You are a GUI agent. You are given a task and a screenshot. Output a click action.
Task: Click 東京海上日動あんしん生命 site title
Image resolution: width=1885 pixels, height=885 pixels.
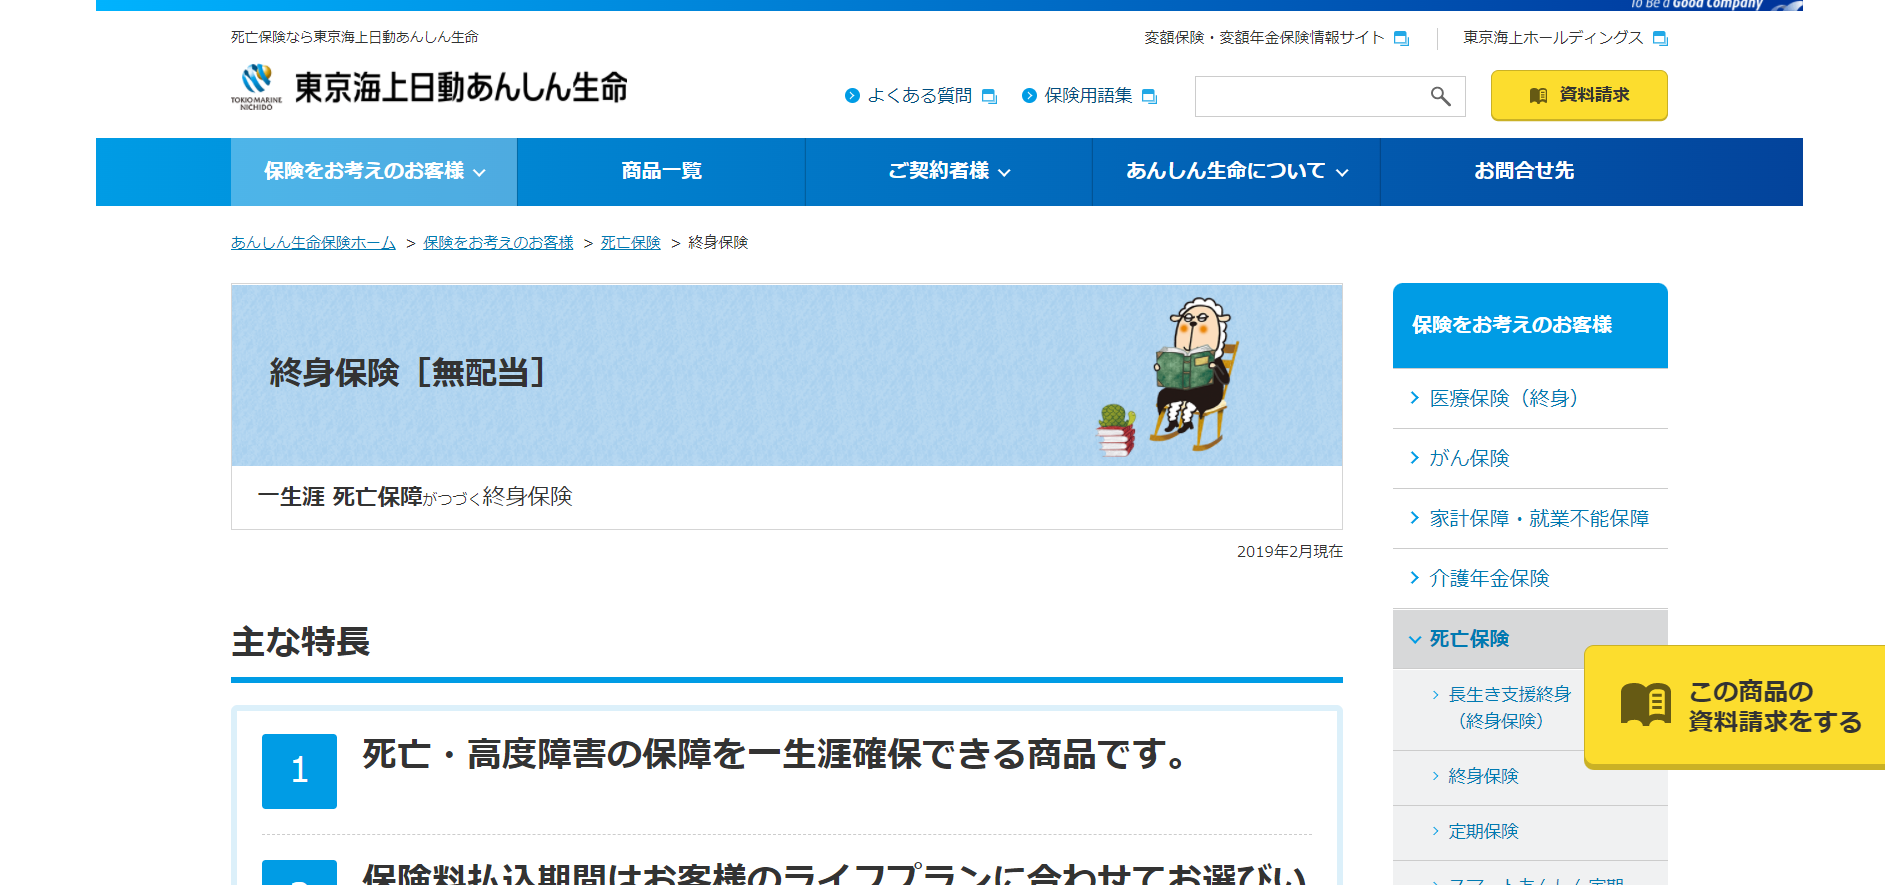pyautogui.click(x=461, y=87)
